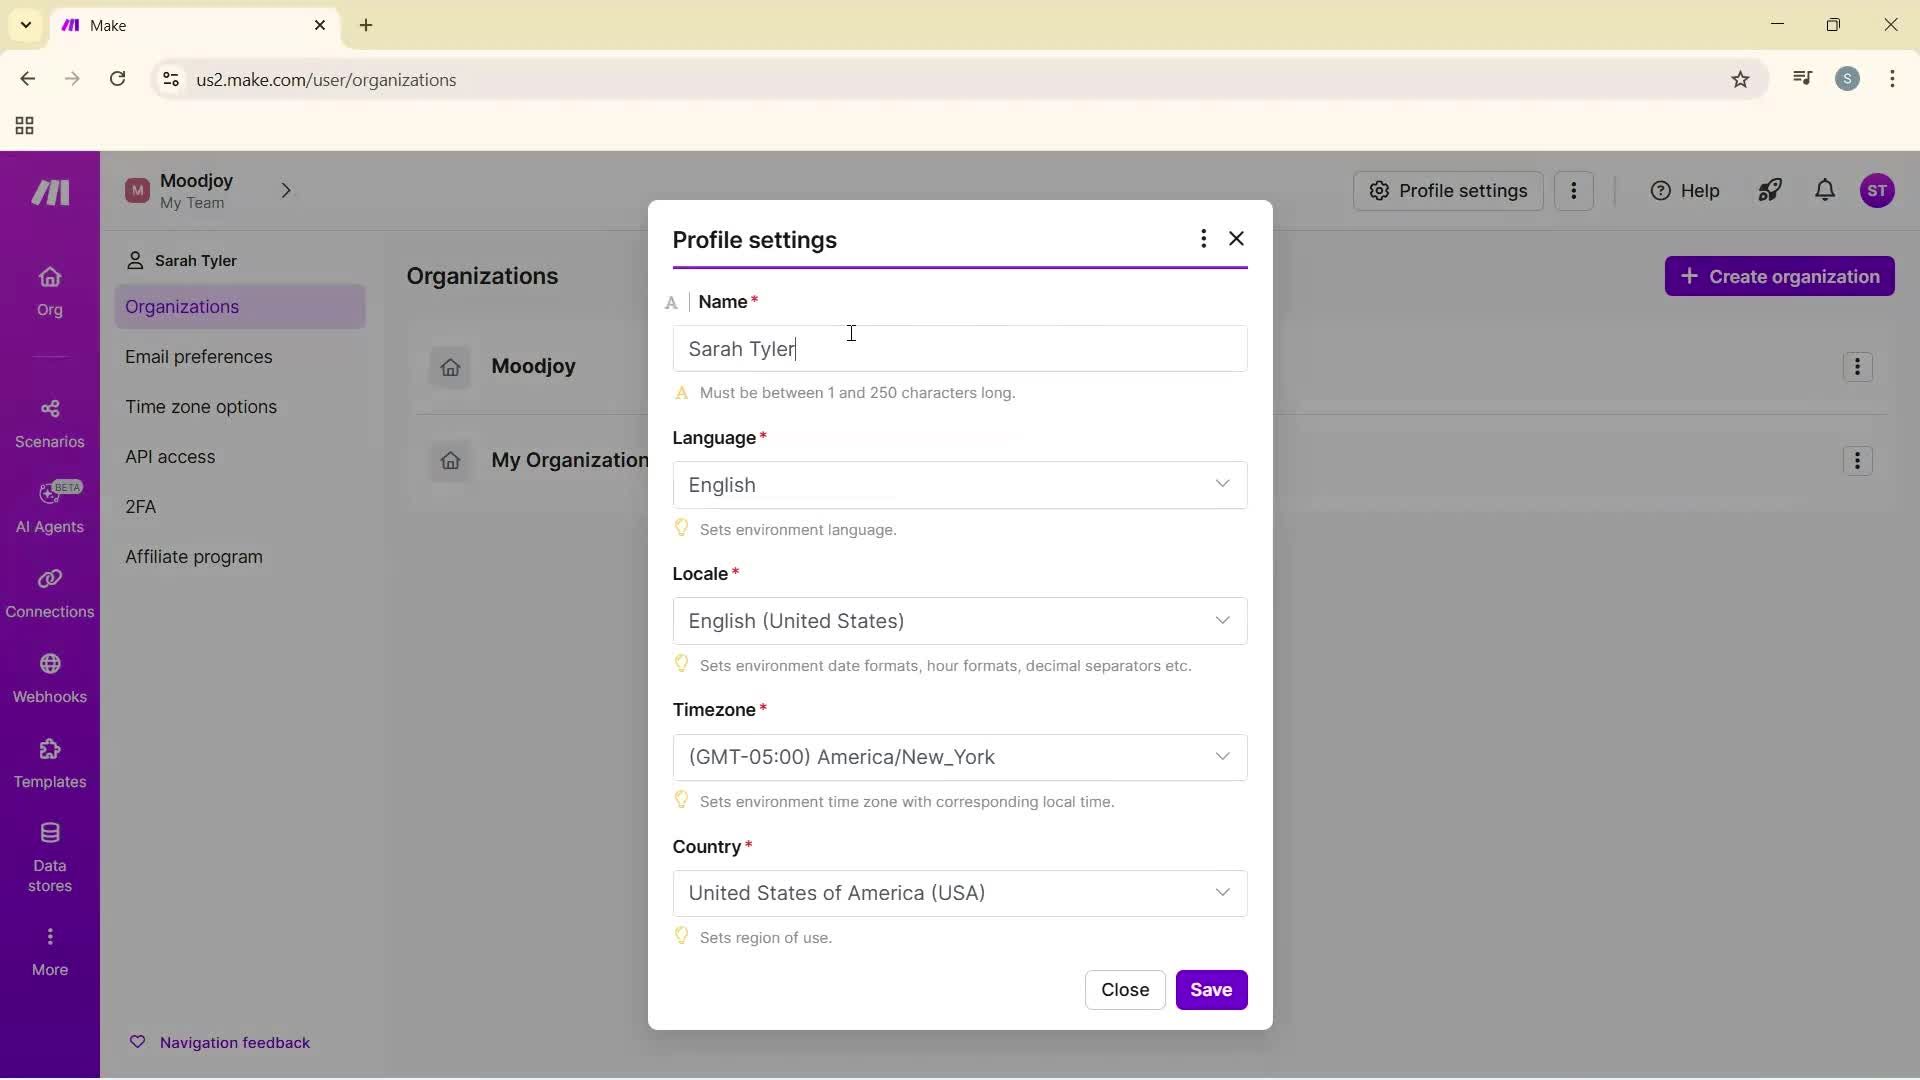Open the notifications bell
The width and height of the screenshot is (1920, 1080).
tap(1824, 190)
